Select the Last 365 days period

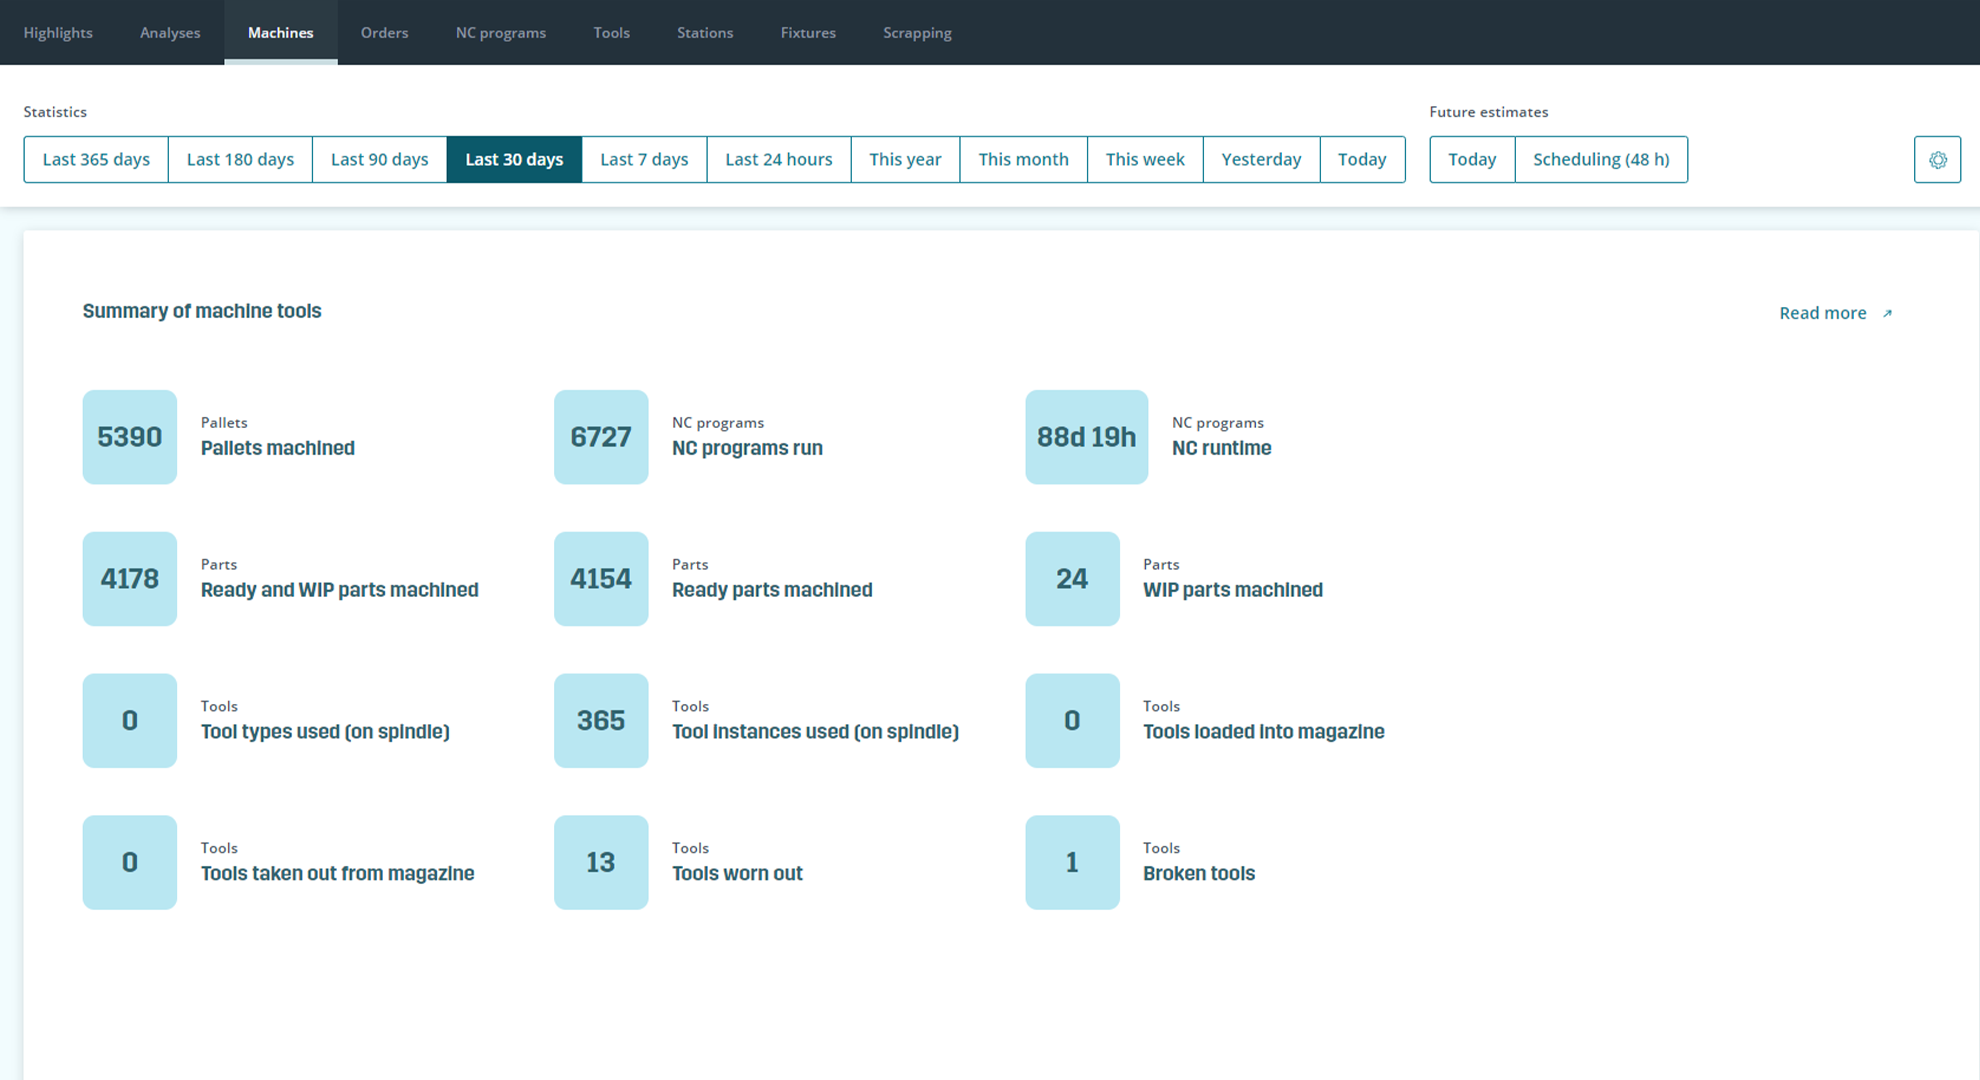tap(96, 160)
